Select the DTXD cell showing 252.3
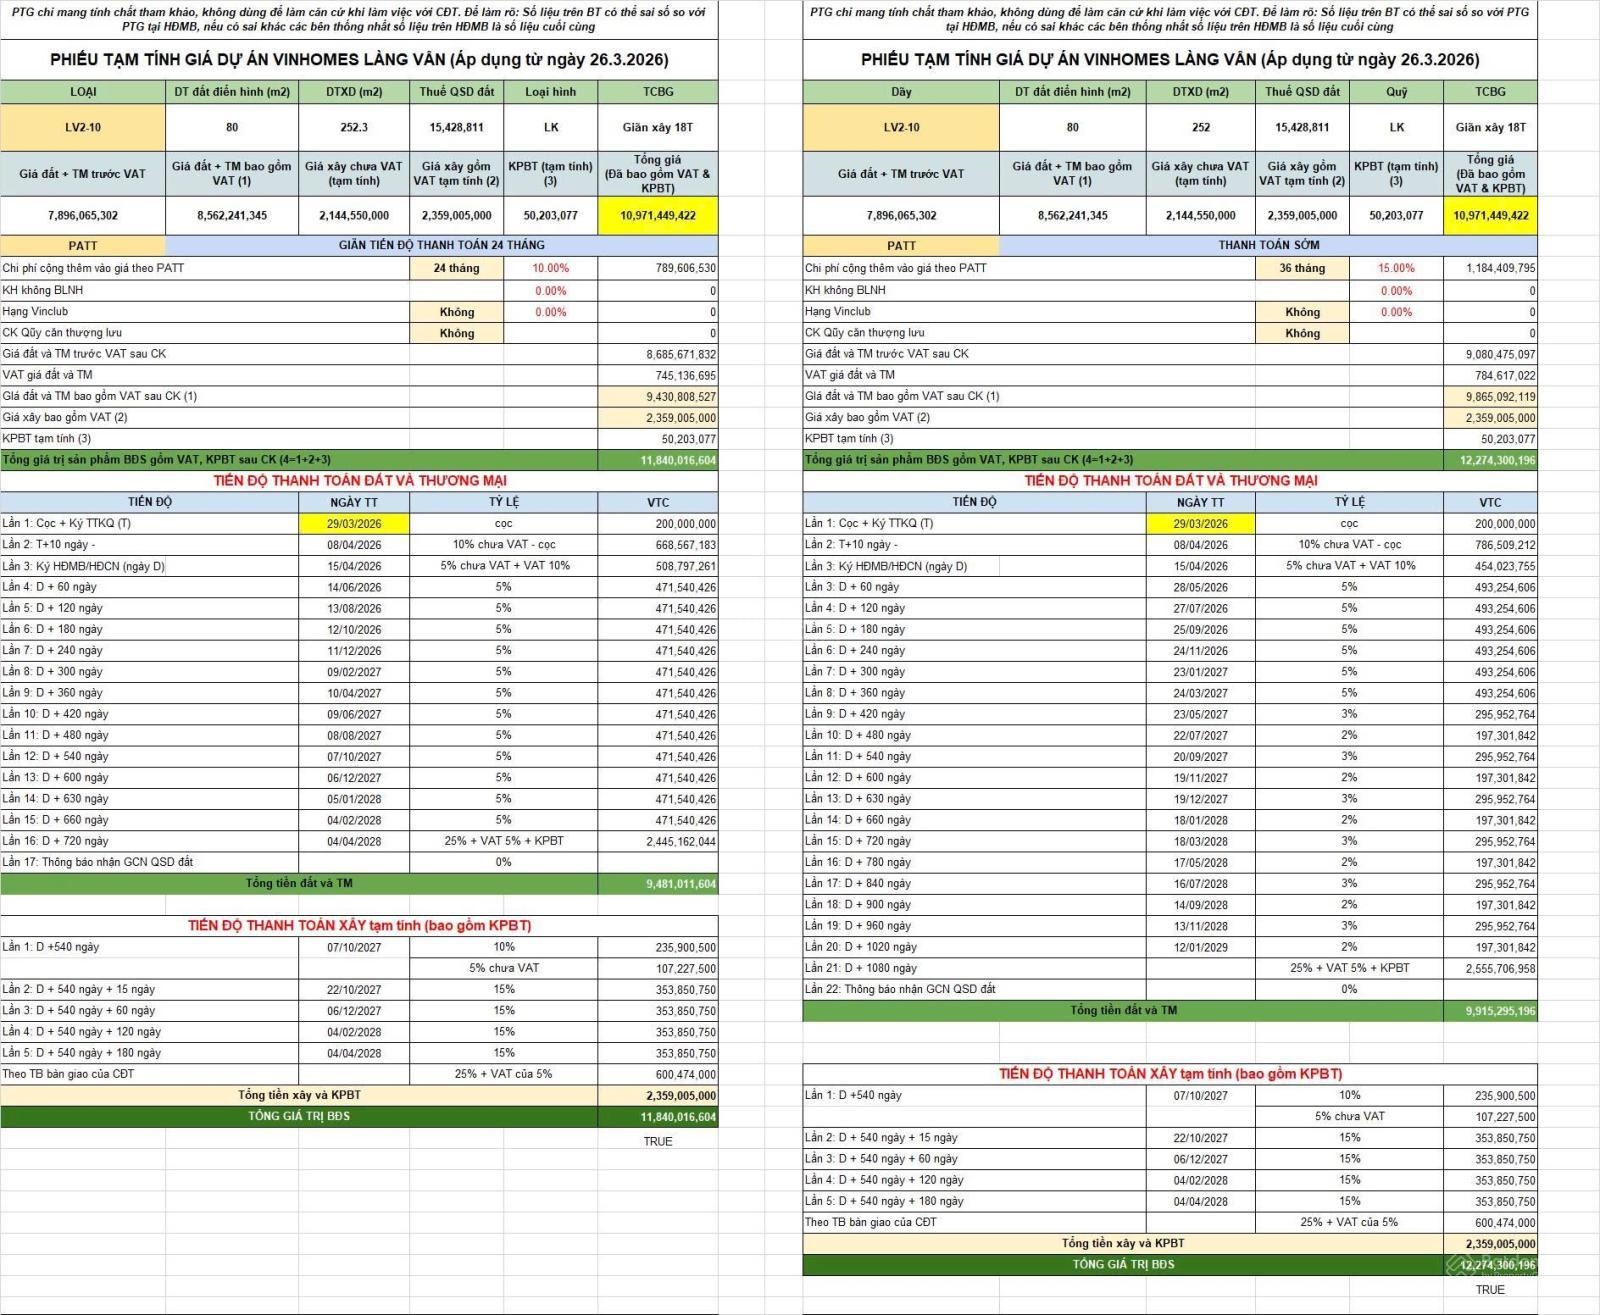The image size is (1600, 1315). point(353,128)
